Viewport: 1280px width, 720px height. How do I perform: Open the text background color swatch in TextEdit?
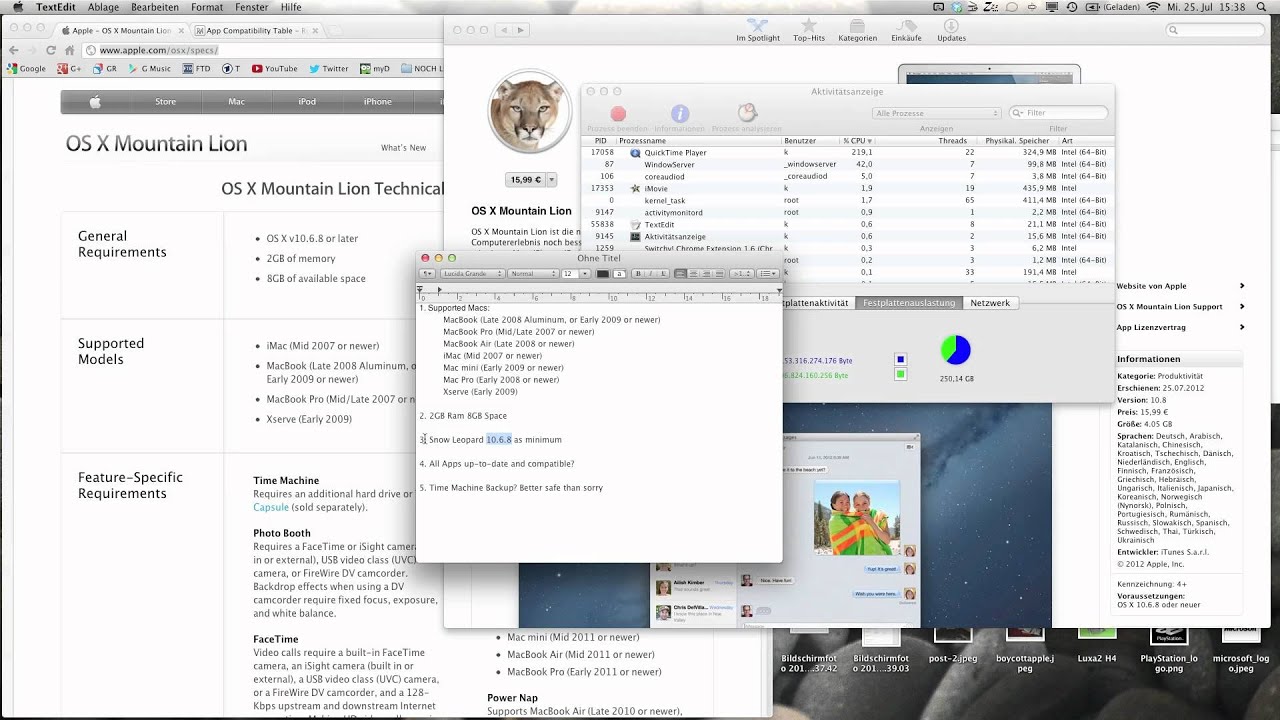[619, 274]
